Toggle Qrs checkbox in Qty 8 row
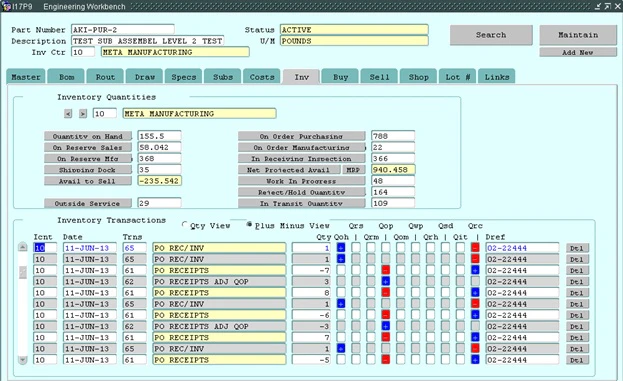This screenshot has height=381, width=623. [356, 292]
